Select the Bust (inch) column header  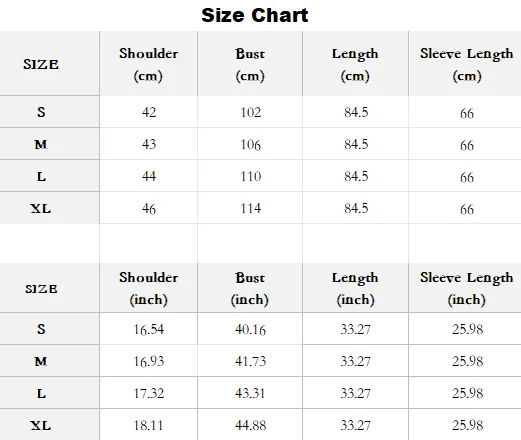250,288
